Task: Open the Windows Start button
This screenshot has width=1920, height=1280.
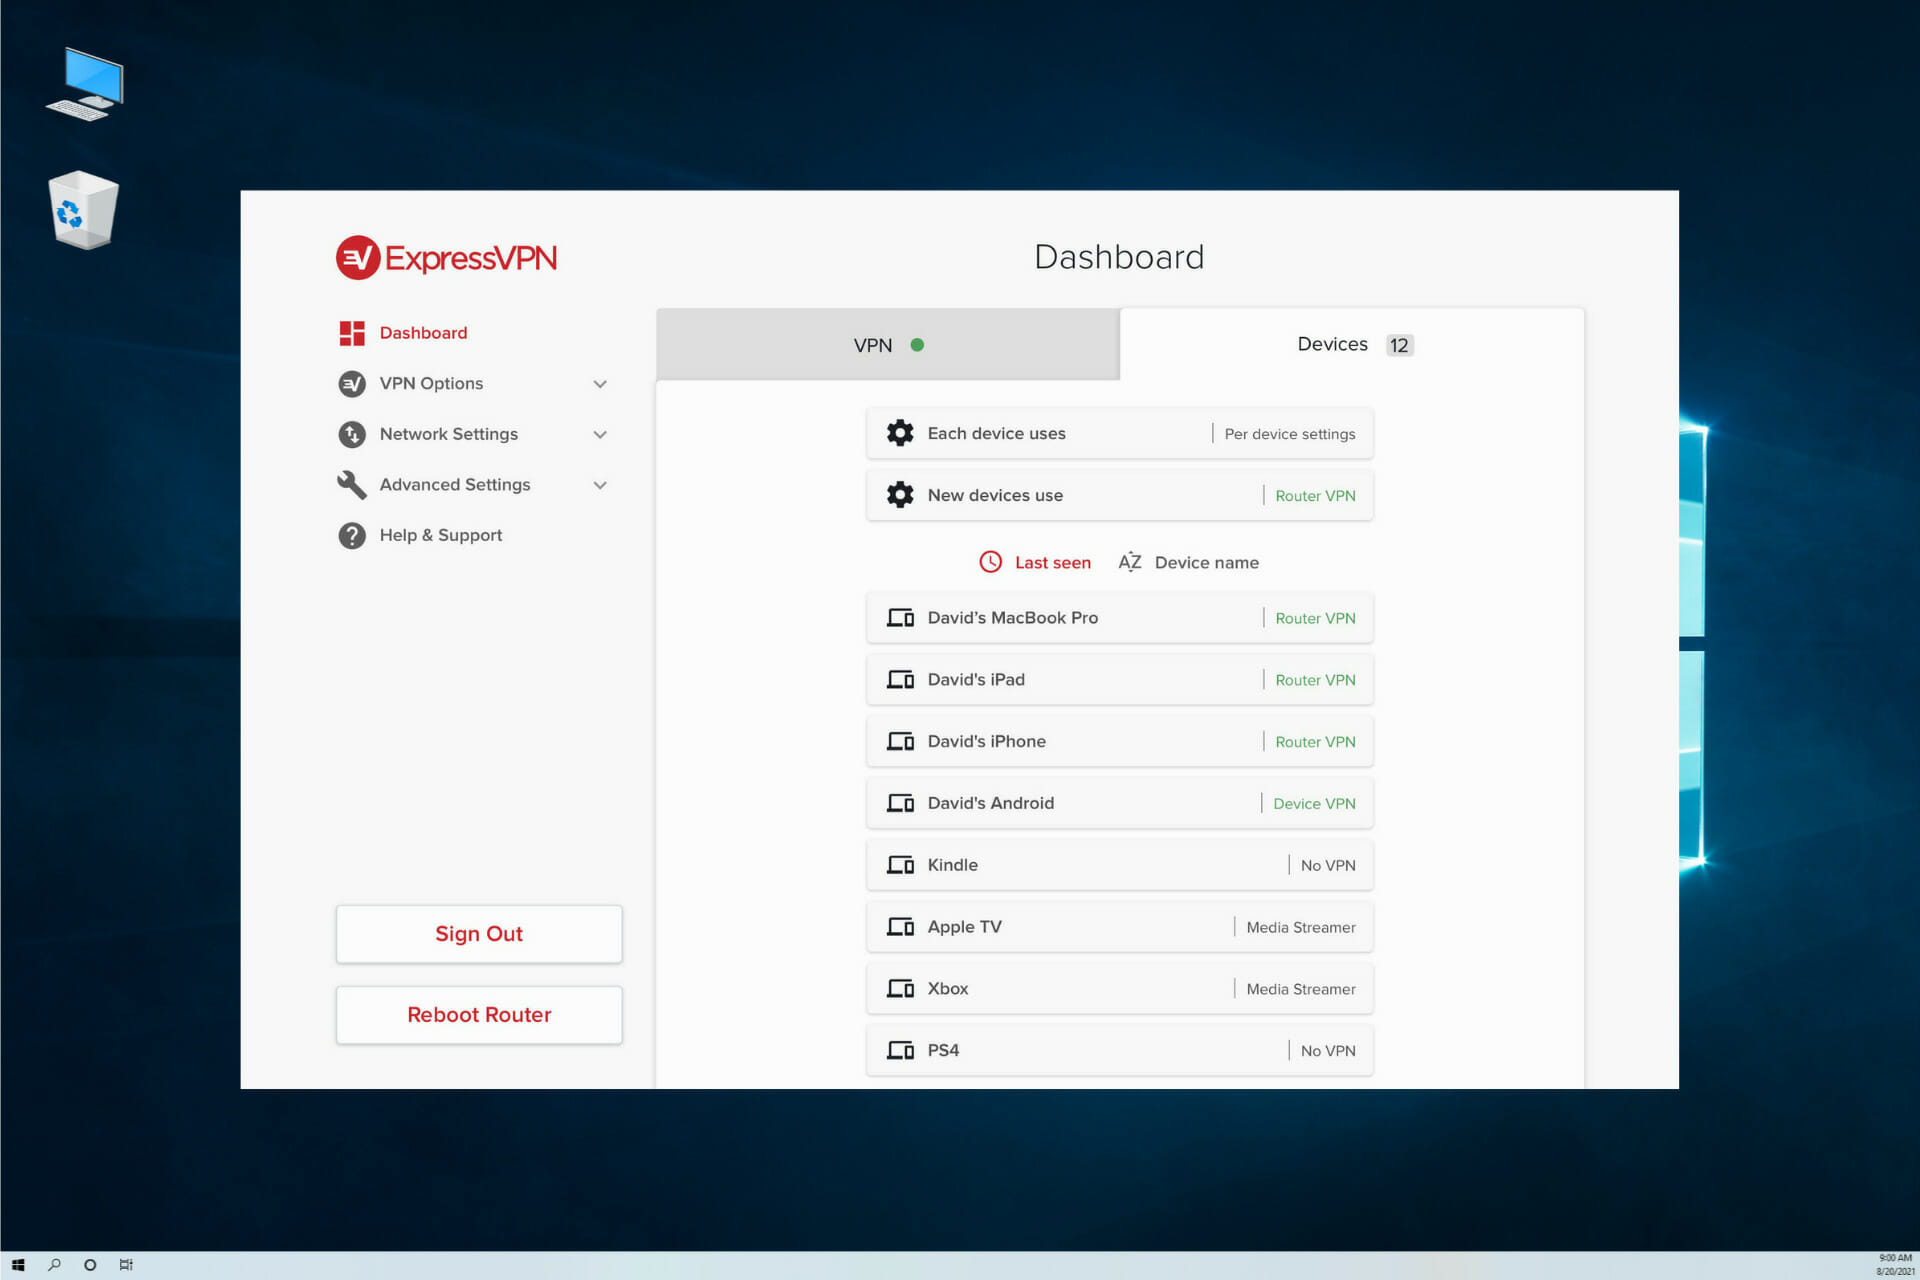Action: [x=18, y=1265]
